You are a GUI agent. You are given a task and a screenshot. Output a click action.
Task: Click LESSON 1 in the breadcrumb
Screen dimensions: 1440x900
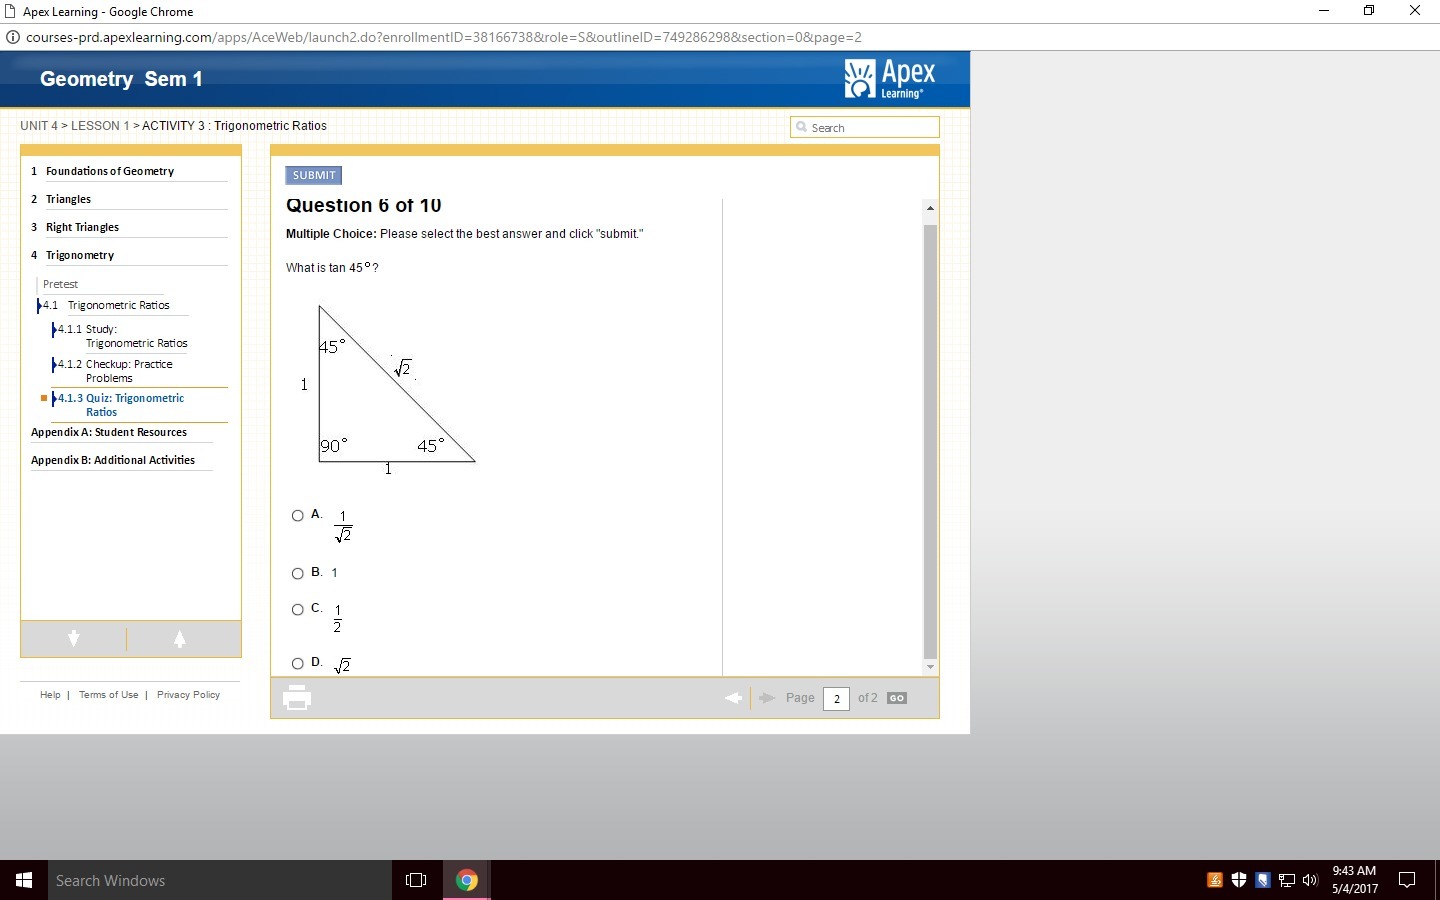[x=100, y=126]
